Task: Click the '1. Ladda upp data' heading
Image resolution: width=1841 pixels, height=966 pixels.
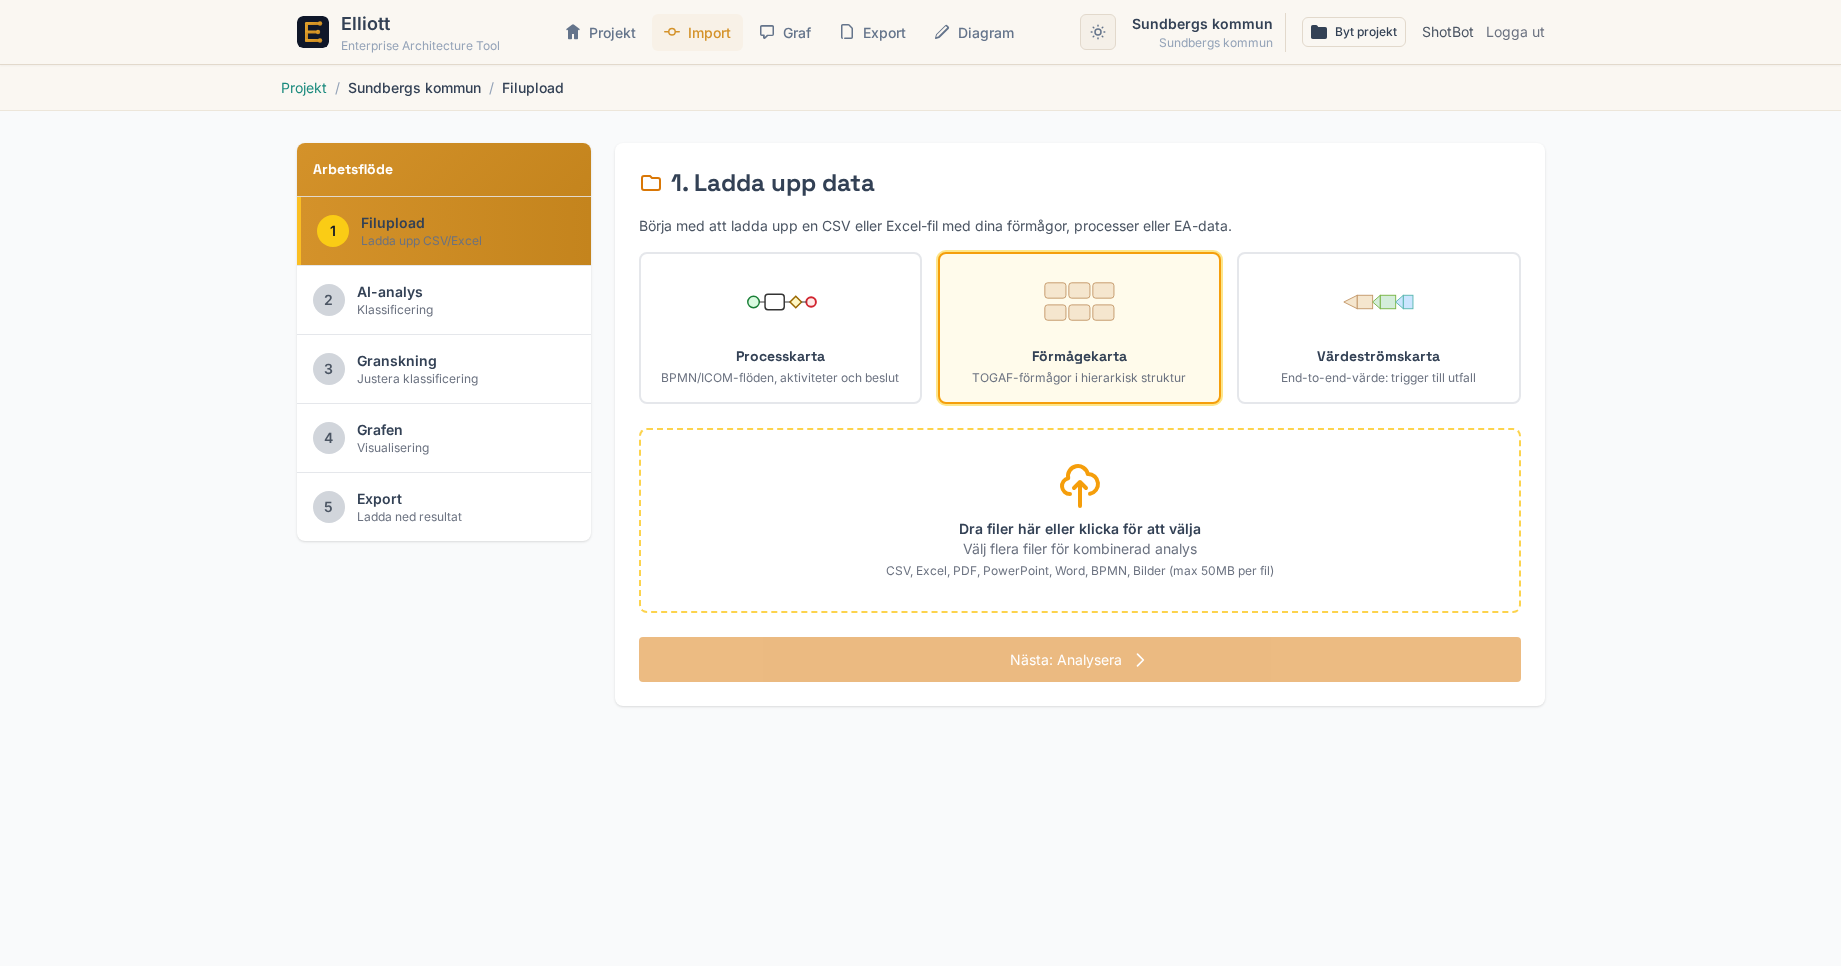Action: [772, 183]
